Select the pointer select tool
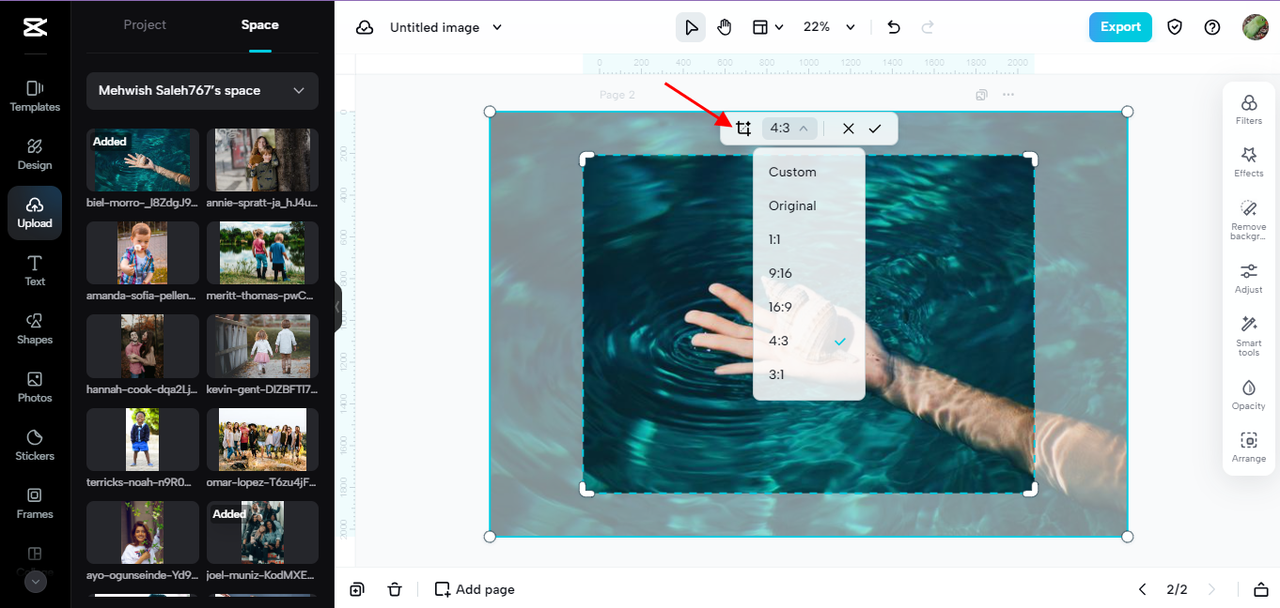 click(690, 27)
